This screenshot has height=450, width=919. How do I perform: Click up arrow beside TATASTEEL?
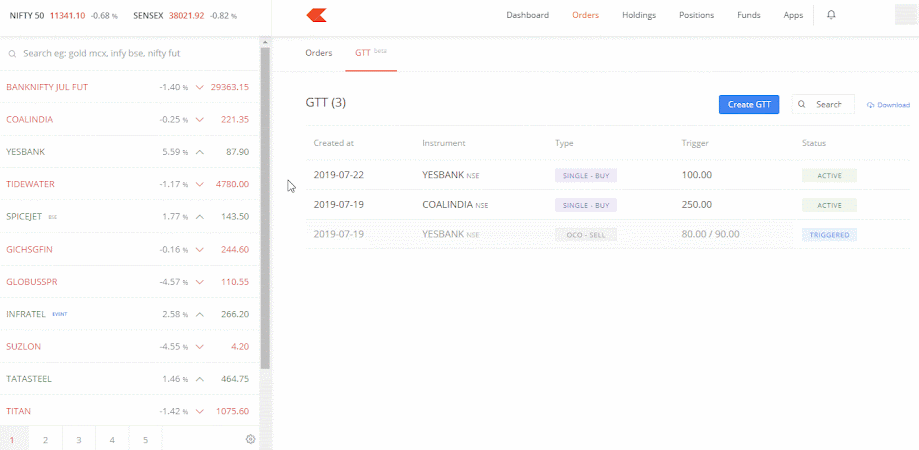[x=200, y=379]
